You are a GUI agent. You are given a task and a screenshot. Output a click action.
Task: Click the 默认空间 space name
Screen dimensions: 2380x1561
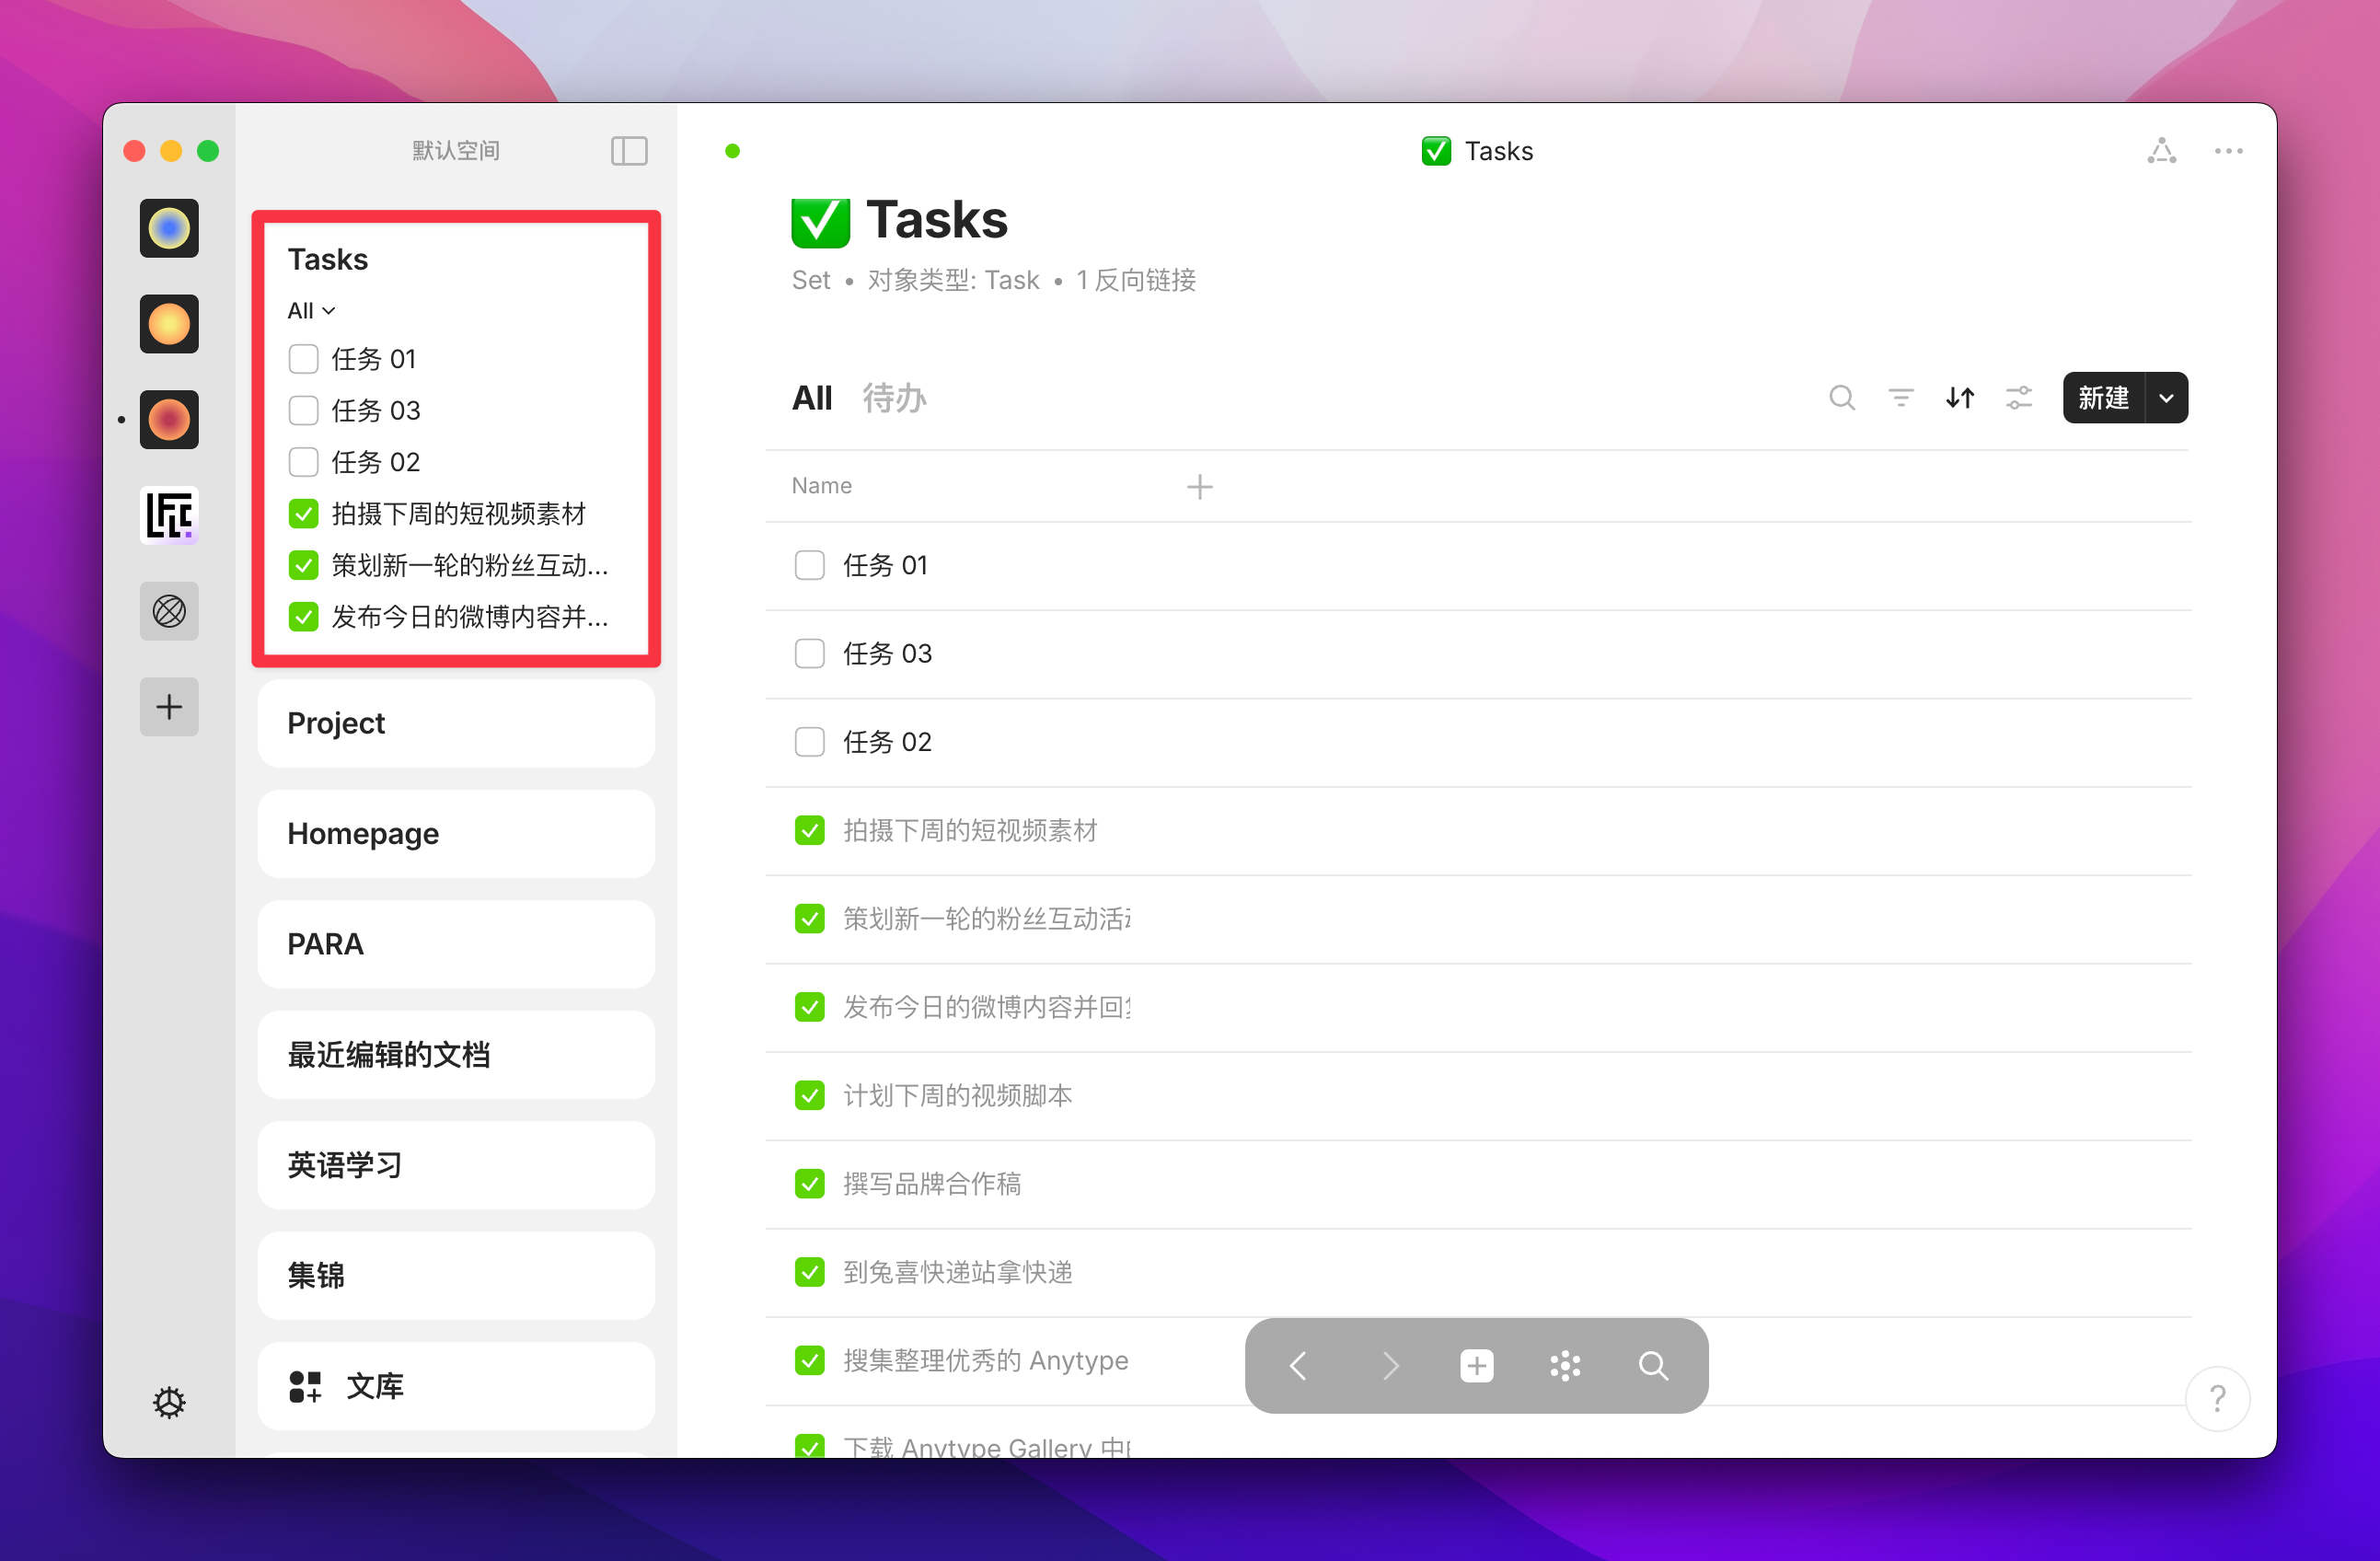(x=456, y=151)
